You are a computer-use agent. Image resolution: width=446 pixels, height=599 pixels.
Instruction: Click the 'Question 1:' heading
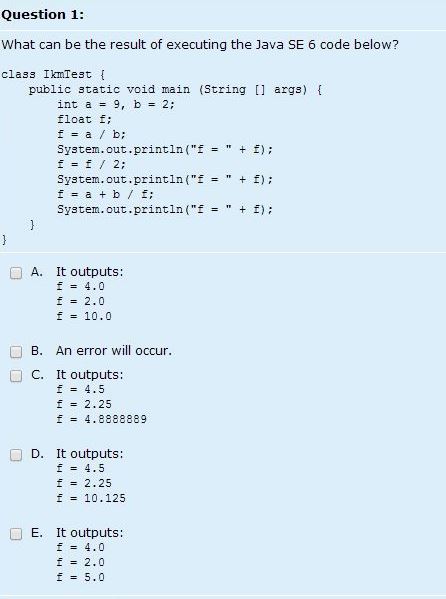[42, 15]
